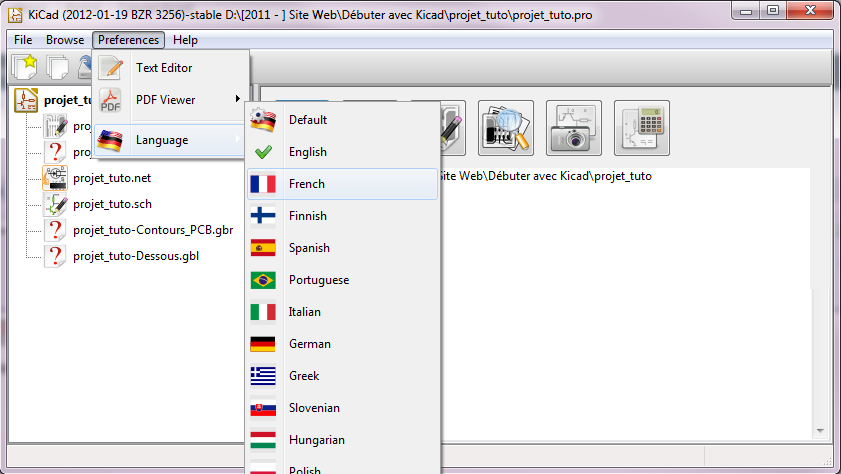Click the Default language gear-flag icon

click(x=263, y=120)
